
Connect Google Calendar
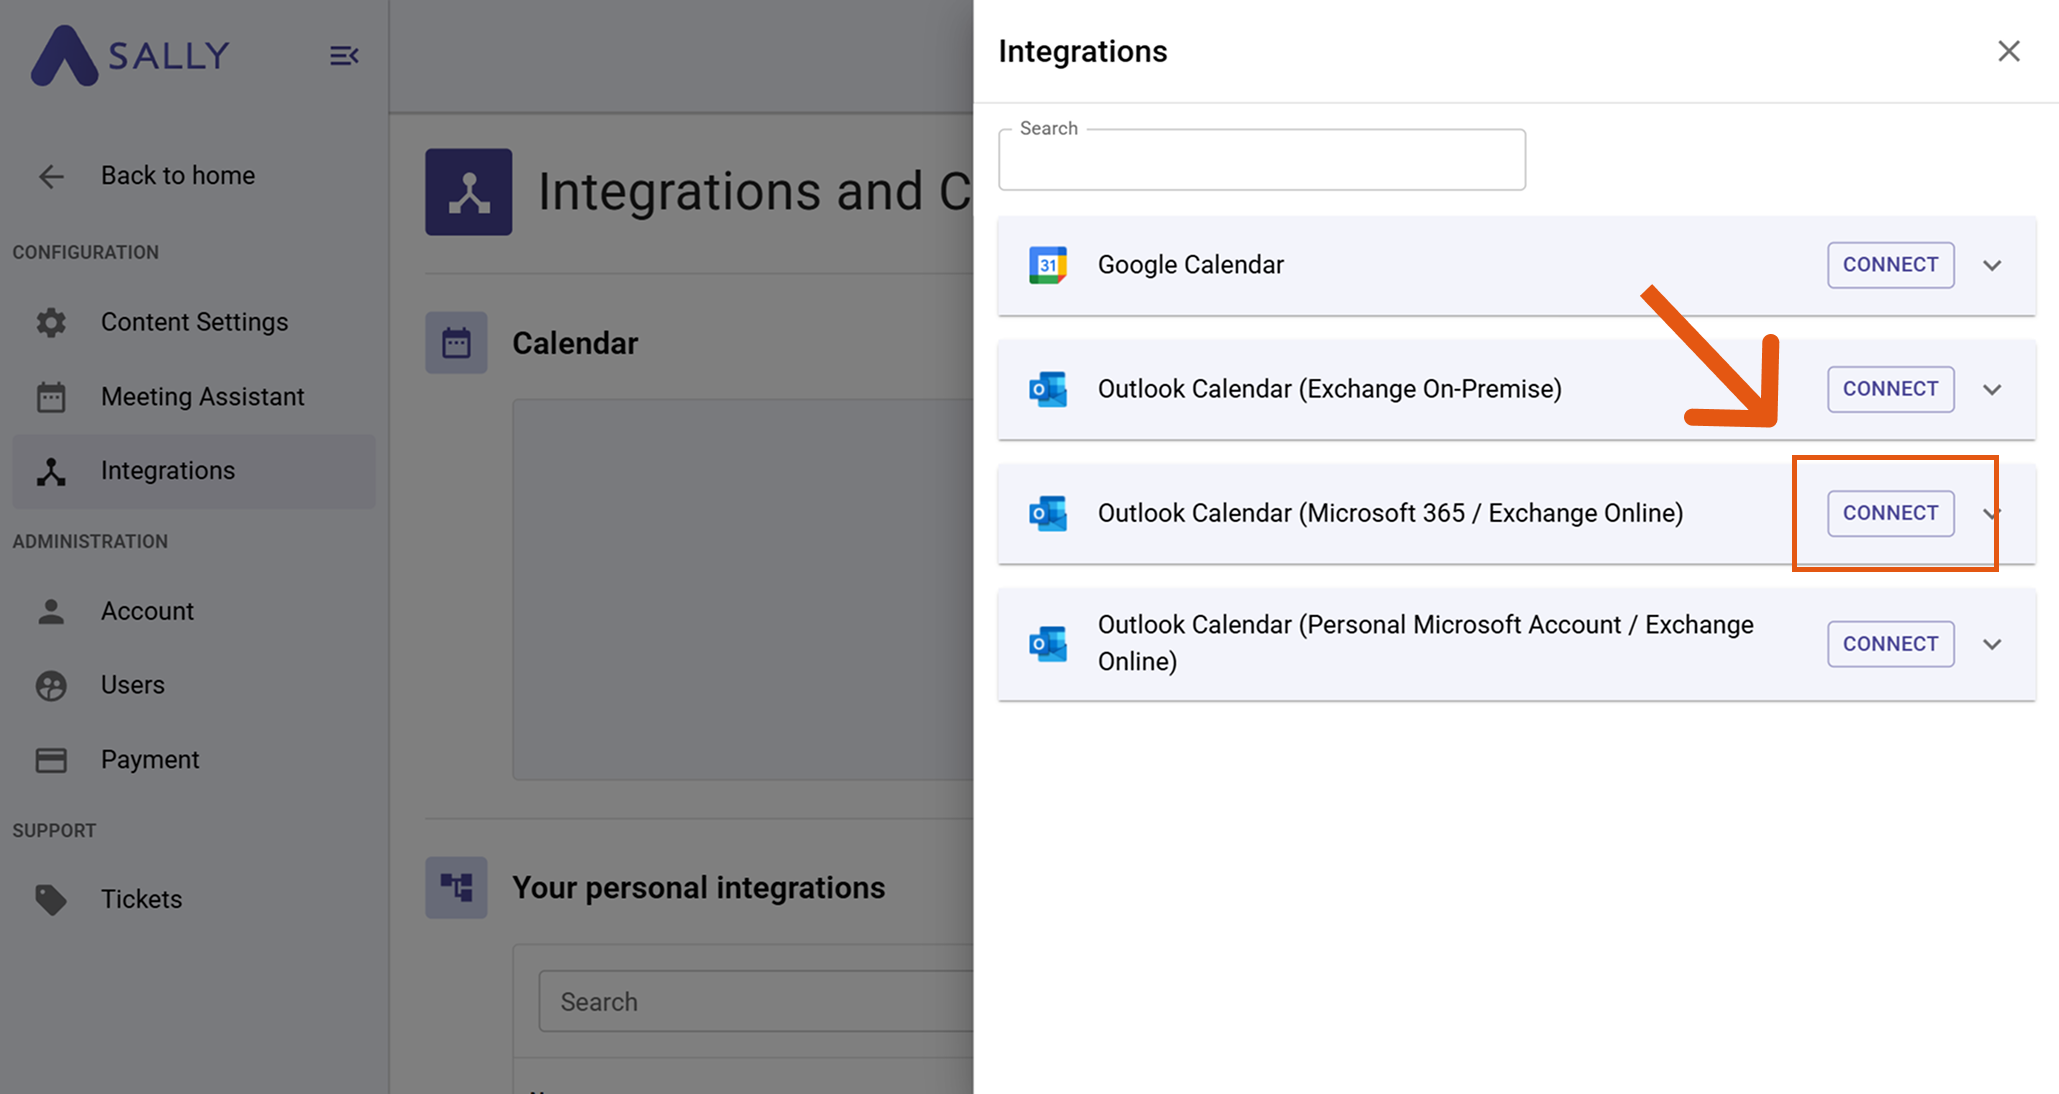coord(1890,265)
